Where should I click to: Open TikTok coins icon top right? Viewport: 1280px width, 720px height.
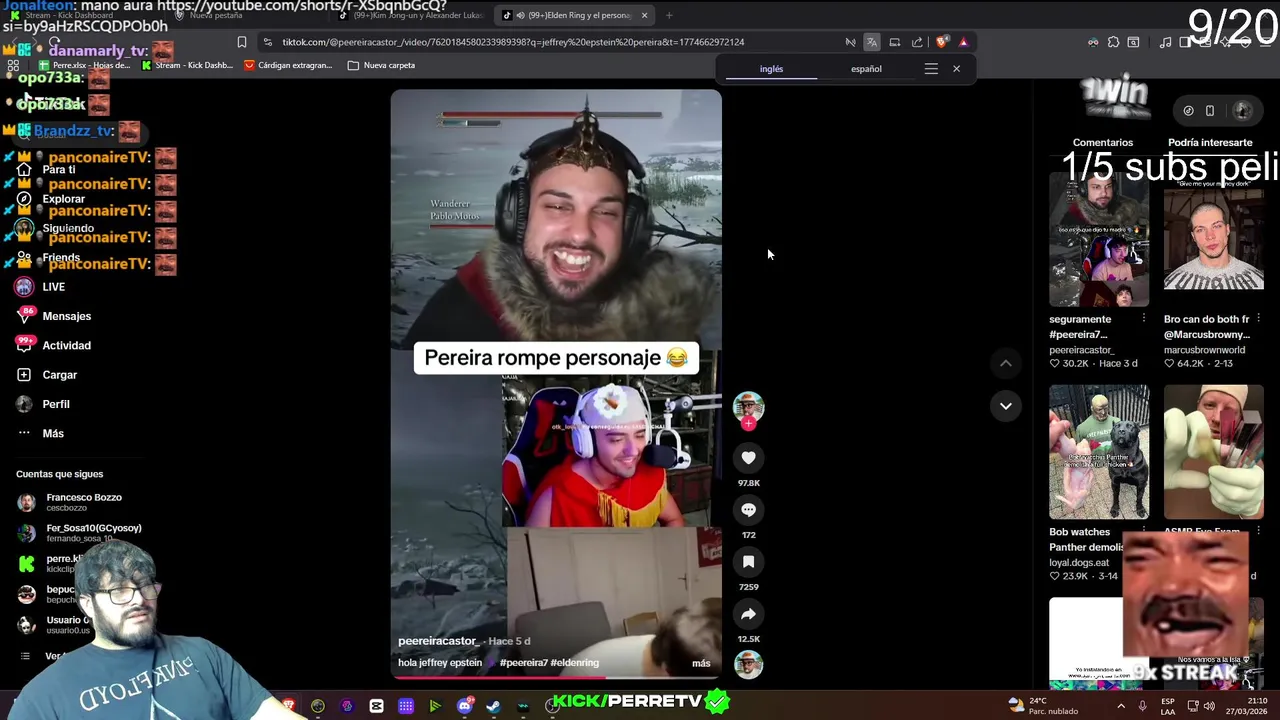point(1188,111)
